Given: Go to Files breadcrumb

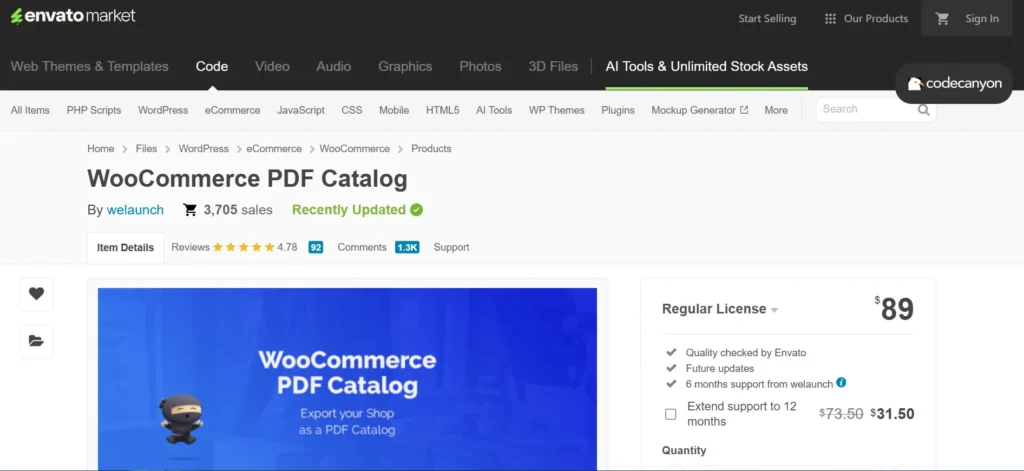Looking at the screenshot, I should tap(146, 149).
